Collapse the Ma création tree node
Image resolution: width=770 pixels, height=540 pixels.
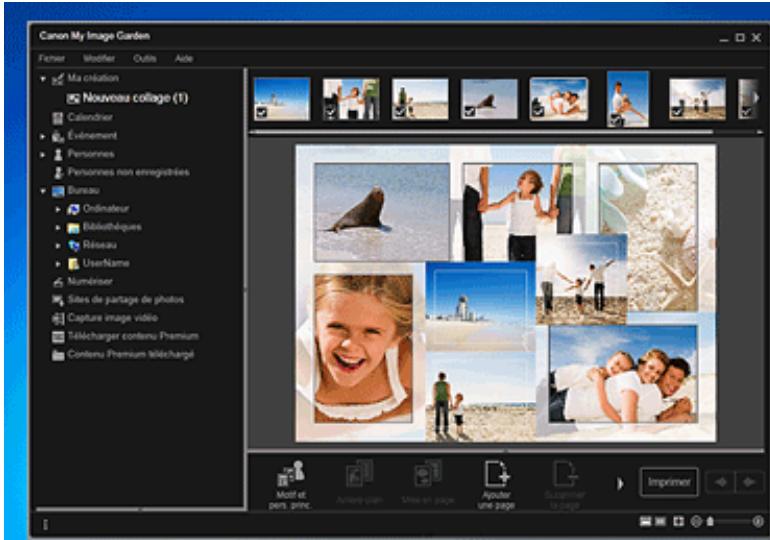43,78
